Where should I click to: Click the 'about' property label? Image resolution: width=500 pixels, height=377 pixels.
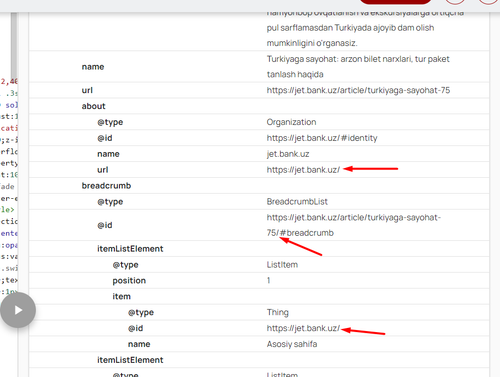pyautogui.click(x=93, y=106)
